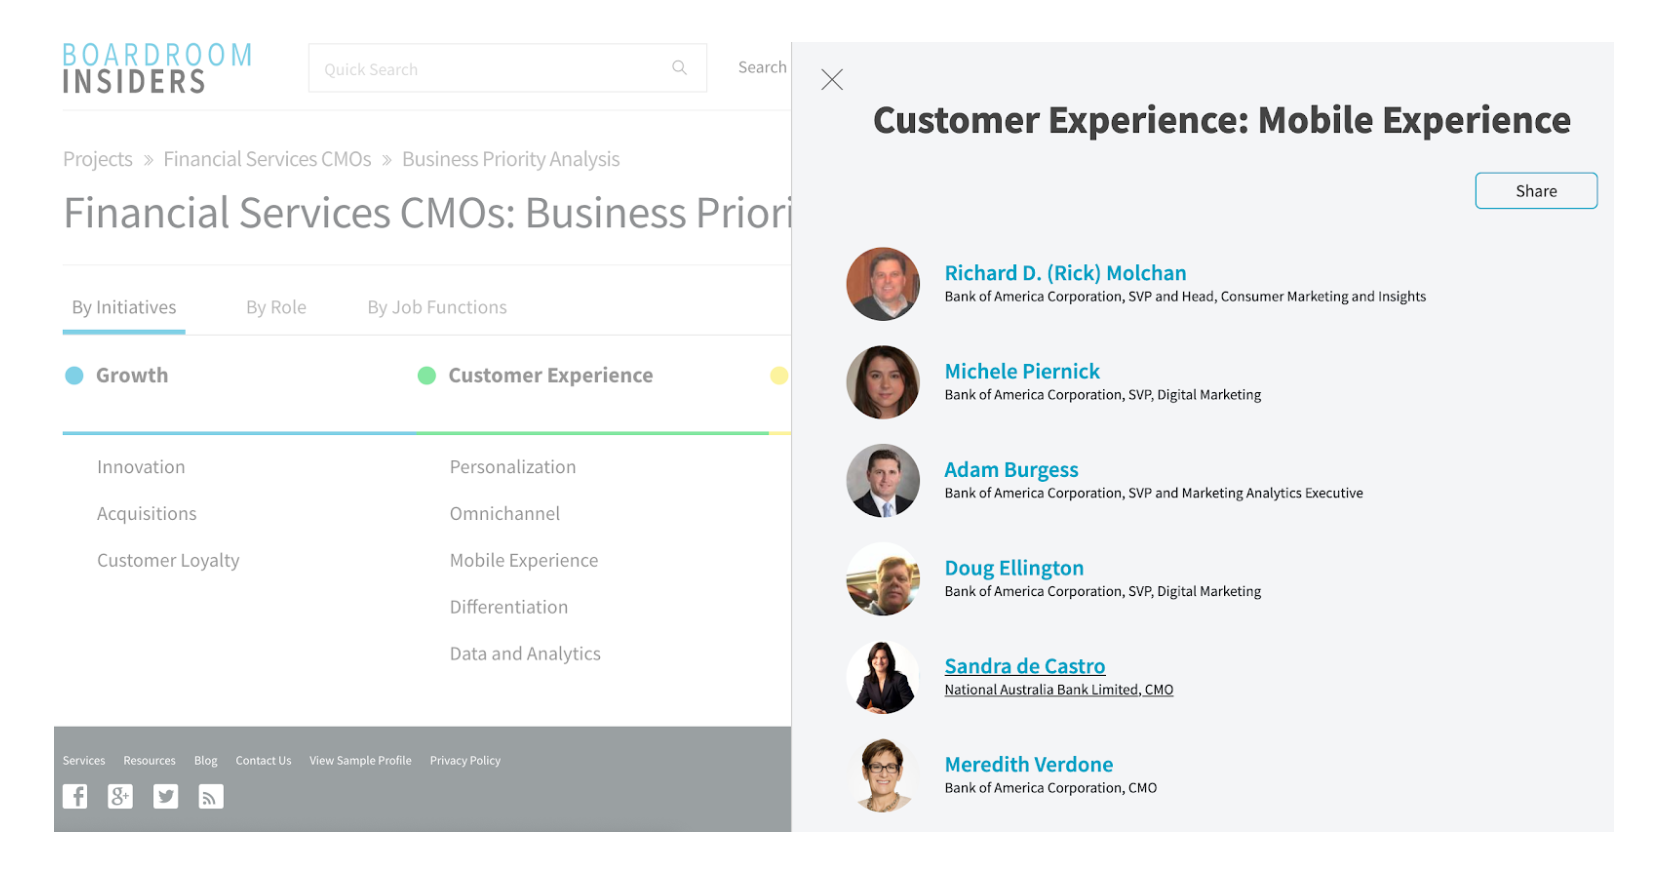This screenshot has height=872, width=1672.
Task: Open the Search menu item
Action: click(762, 67)
